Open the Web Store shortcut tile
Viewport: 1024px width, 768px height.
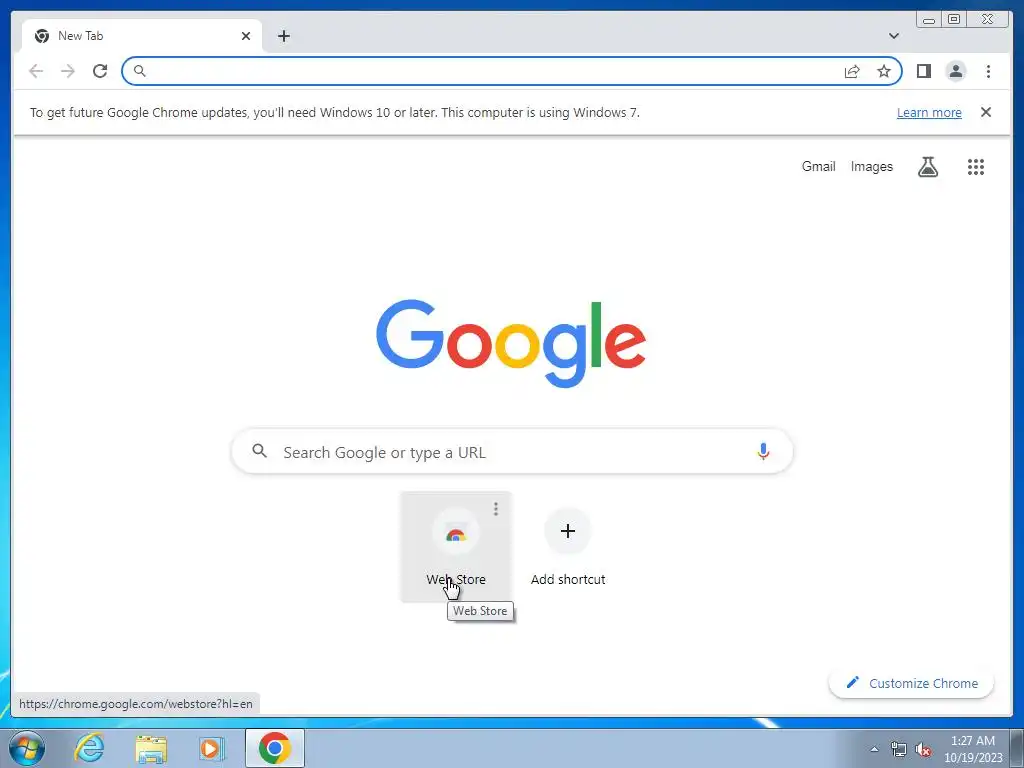[x=456, y=547]
